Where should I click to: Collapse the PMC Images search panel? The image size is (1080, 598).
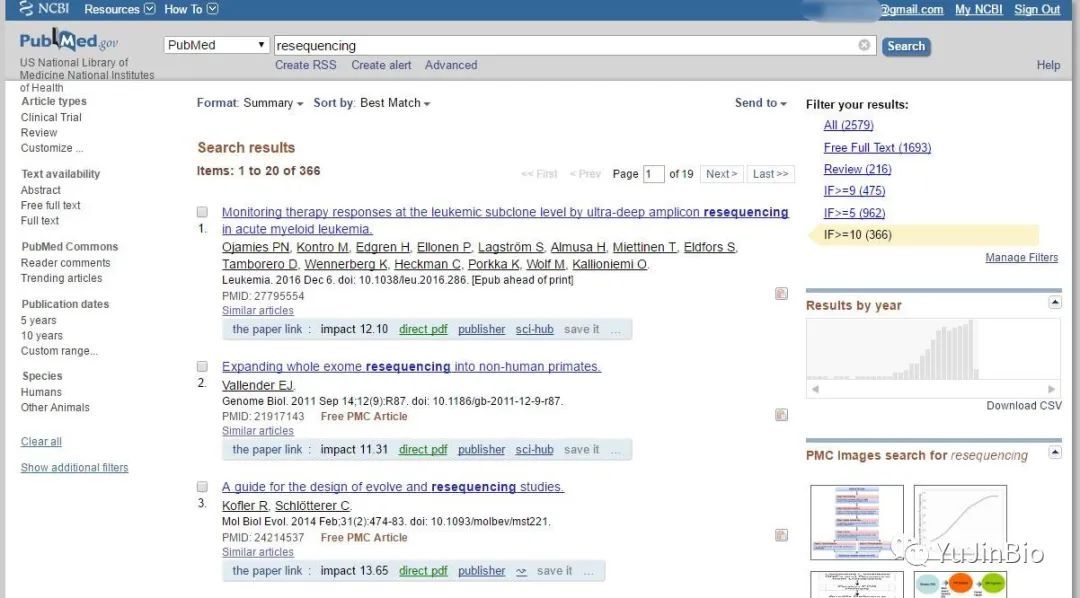pyautogui.click(x=1055, y=453)
